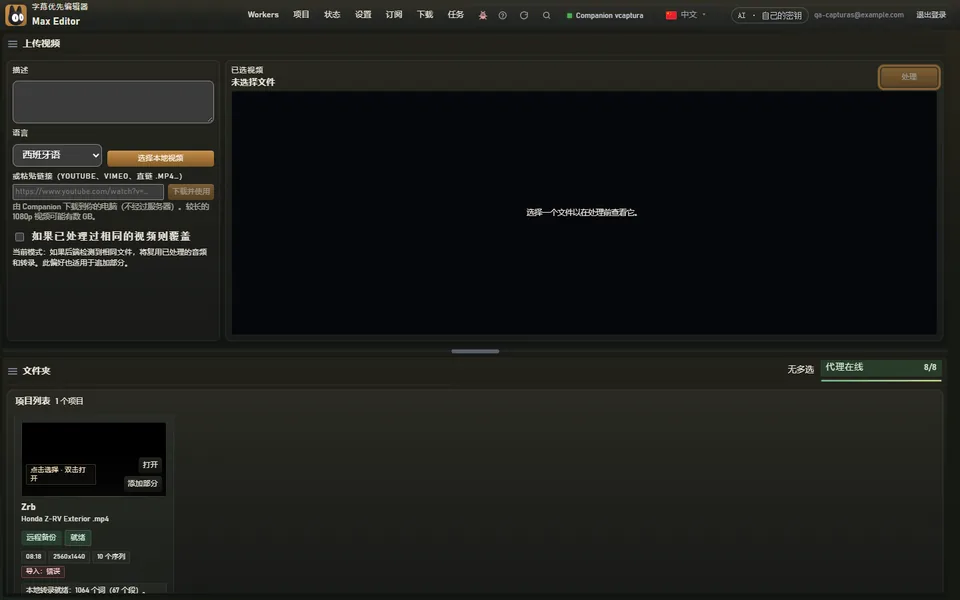Open the Workers menu
Screen dimensions: 960x600
263,15
